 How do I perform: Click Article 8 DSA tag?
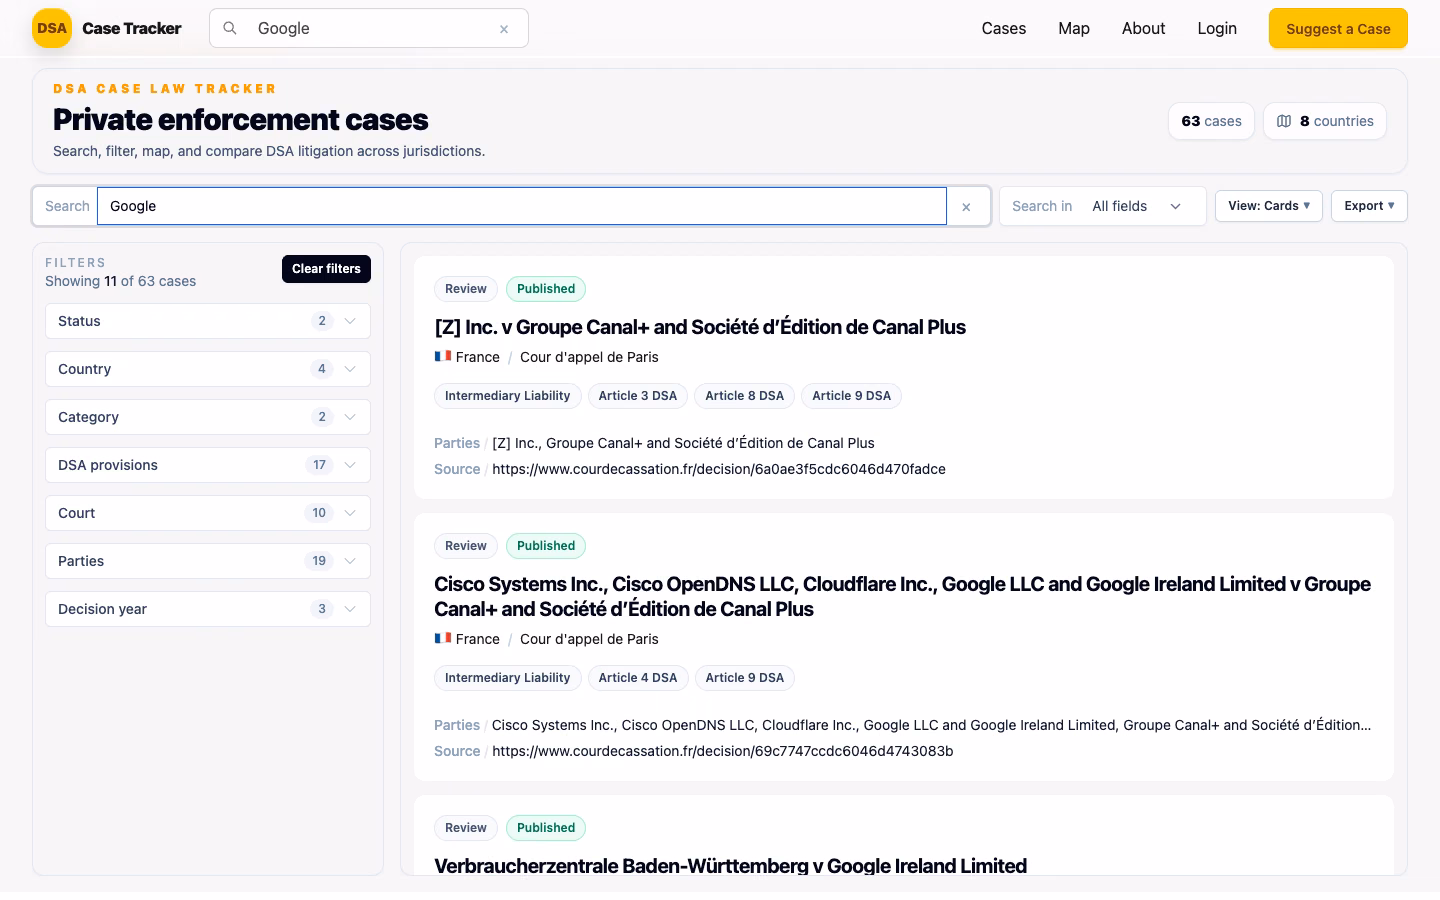745,396
